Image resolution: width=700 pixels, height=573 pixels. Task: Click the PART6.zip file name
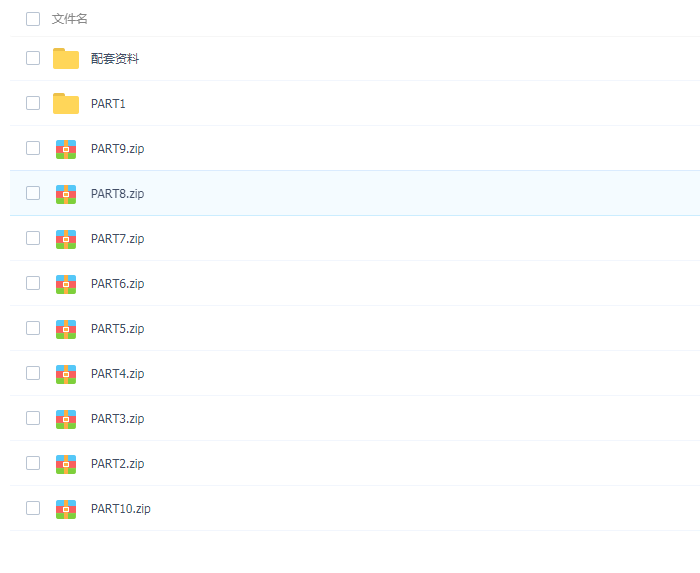117,284
